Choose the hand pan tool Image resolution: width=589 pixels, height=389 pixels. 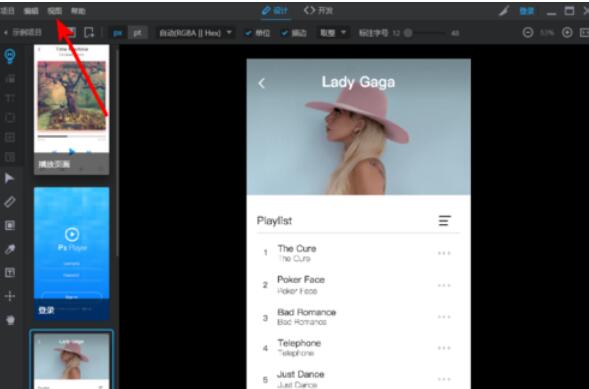coord(10,320)
